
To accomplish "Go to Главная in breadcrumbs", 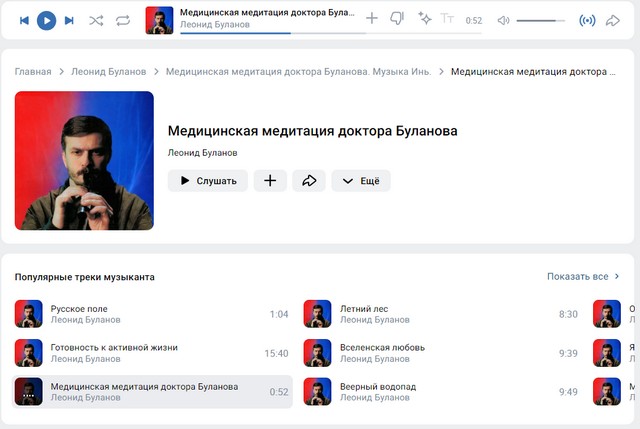I will [33, 72].
